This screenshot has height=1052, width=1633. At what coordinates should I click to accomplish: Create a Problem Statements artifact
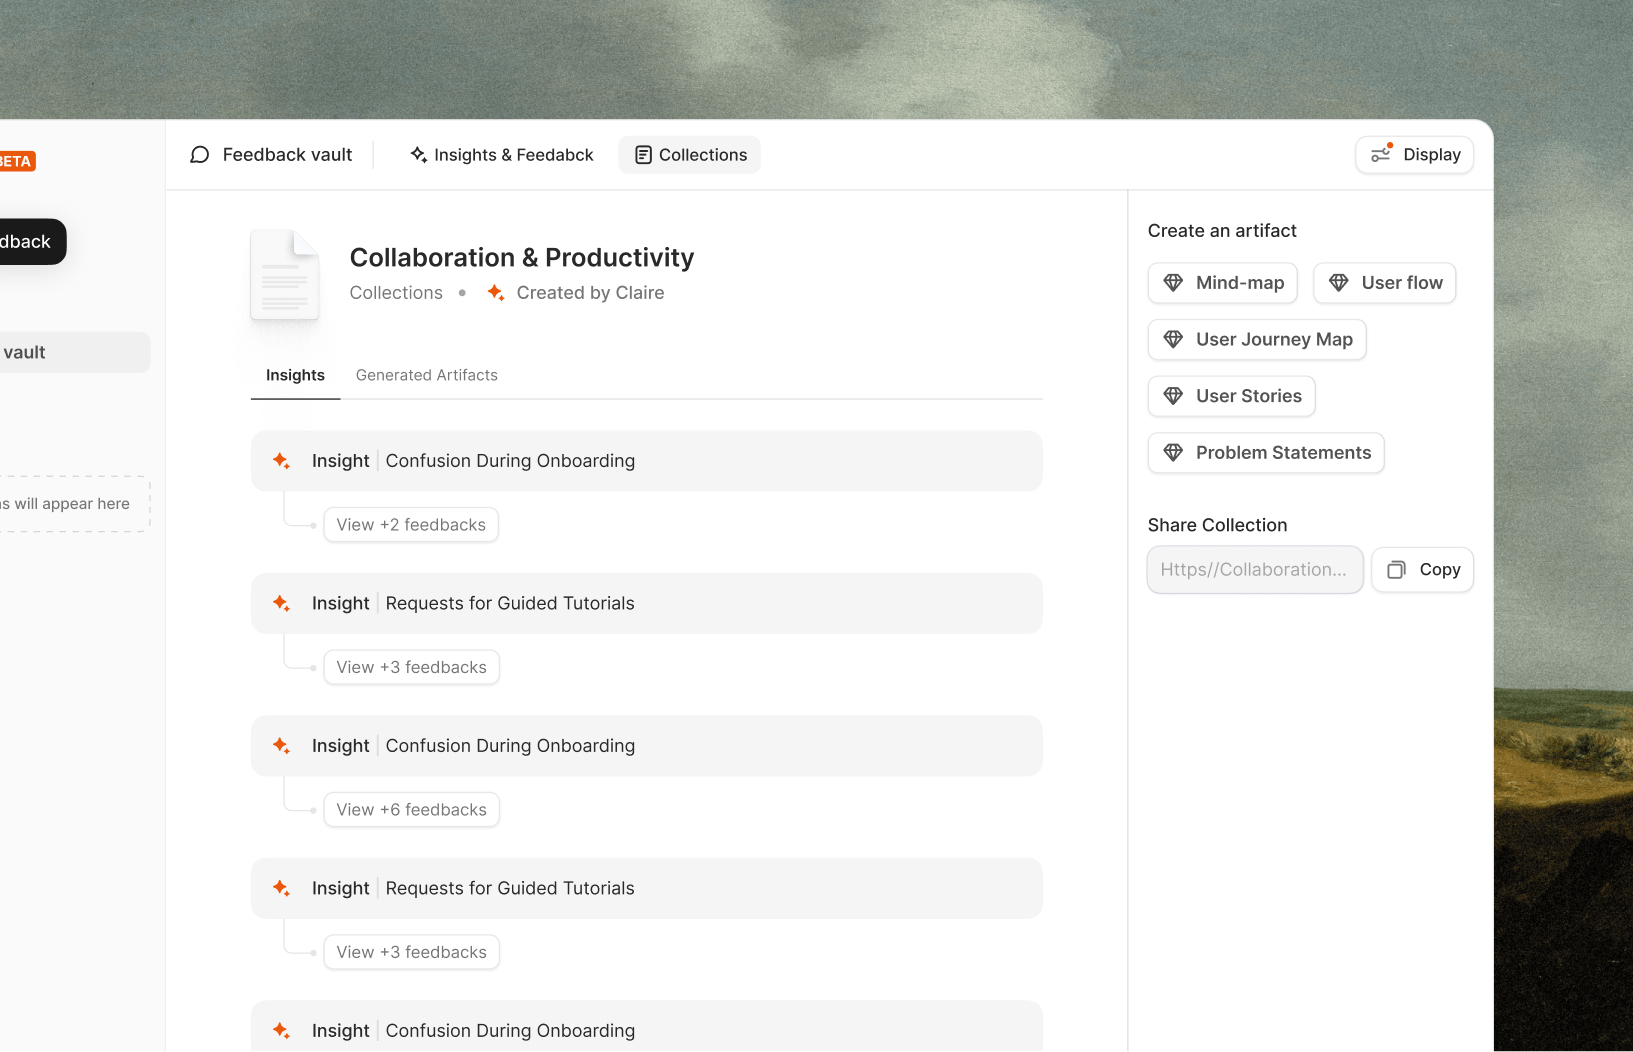(1265, 453)
